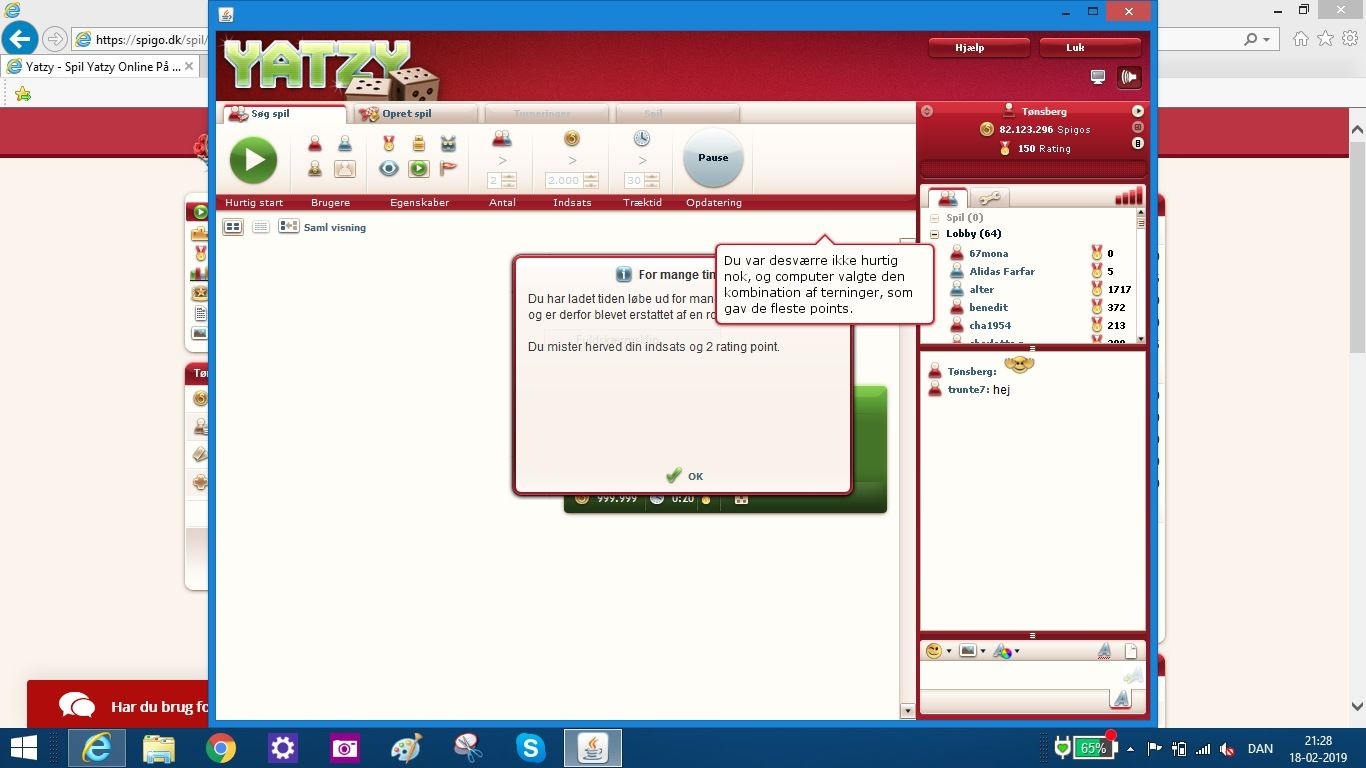
Task: Click the padlock icon under Egenskaber
Action: (x=419, y=144)
